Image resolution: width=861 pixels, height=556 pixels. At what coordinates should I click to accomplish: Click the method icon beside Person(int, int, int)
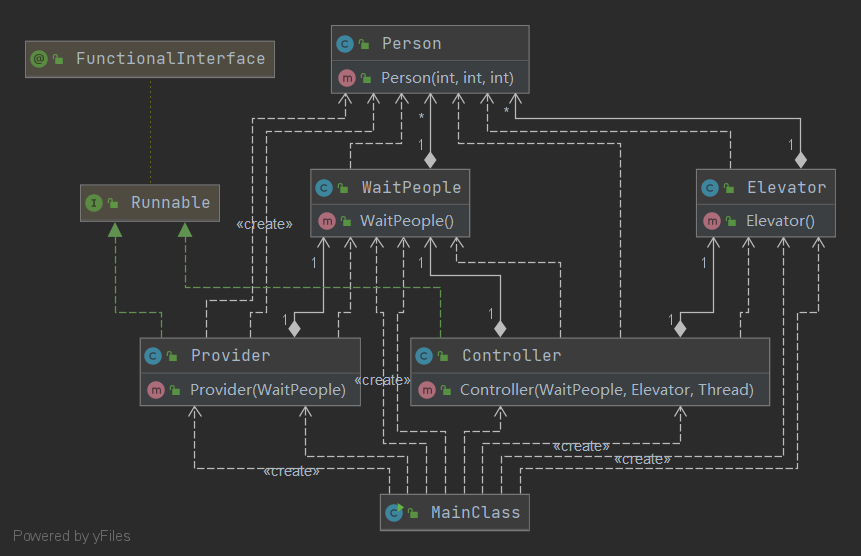(347, 78)
